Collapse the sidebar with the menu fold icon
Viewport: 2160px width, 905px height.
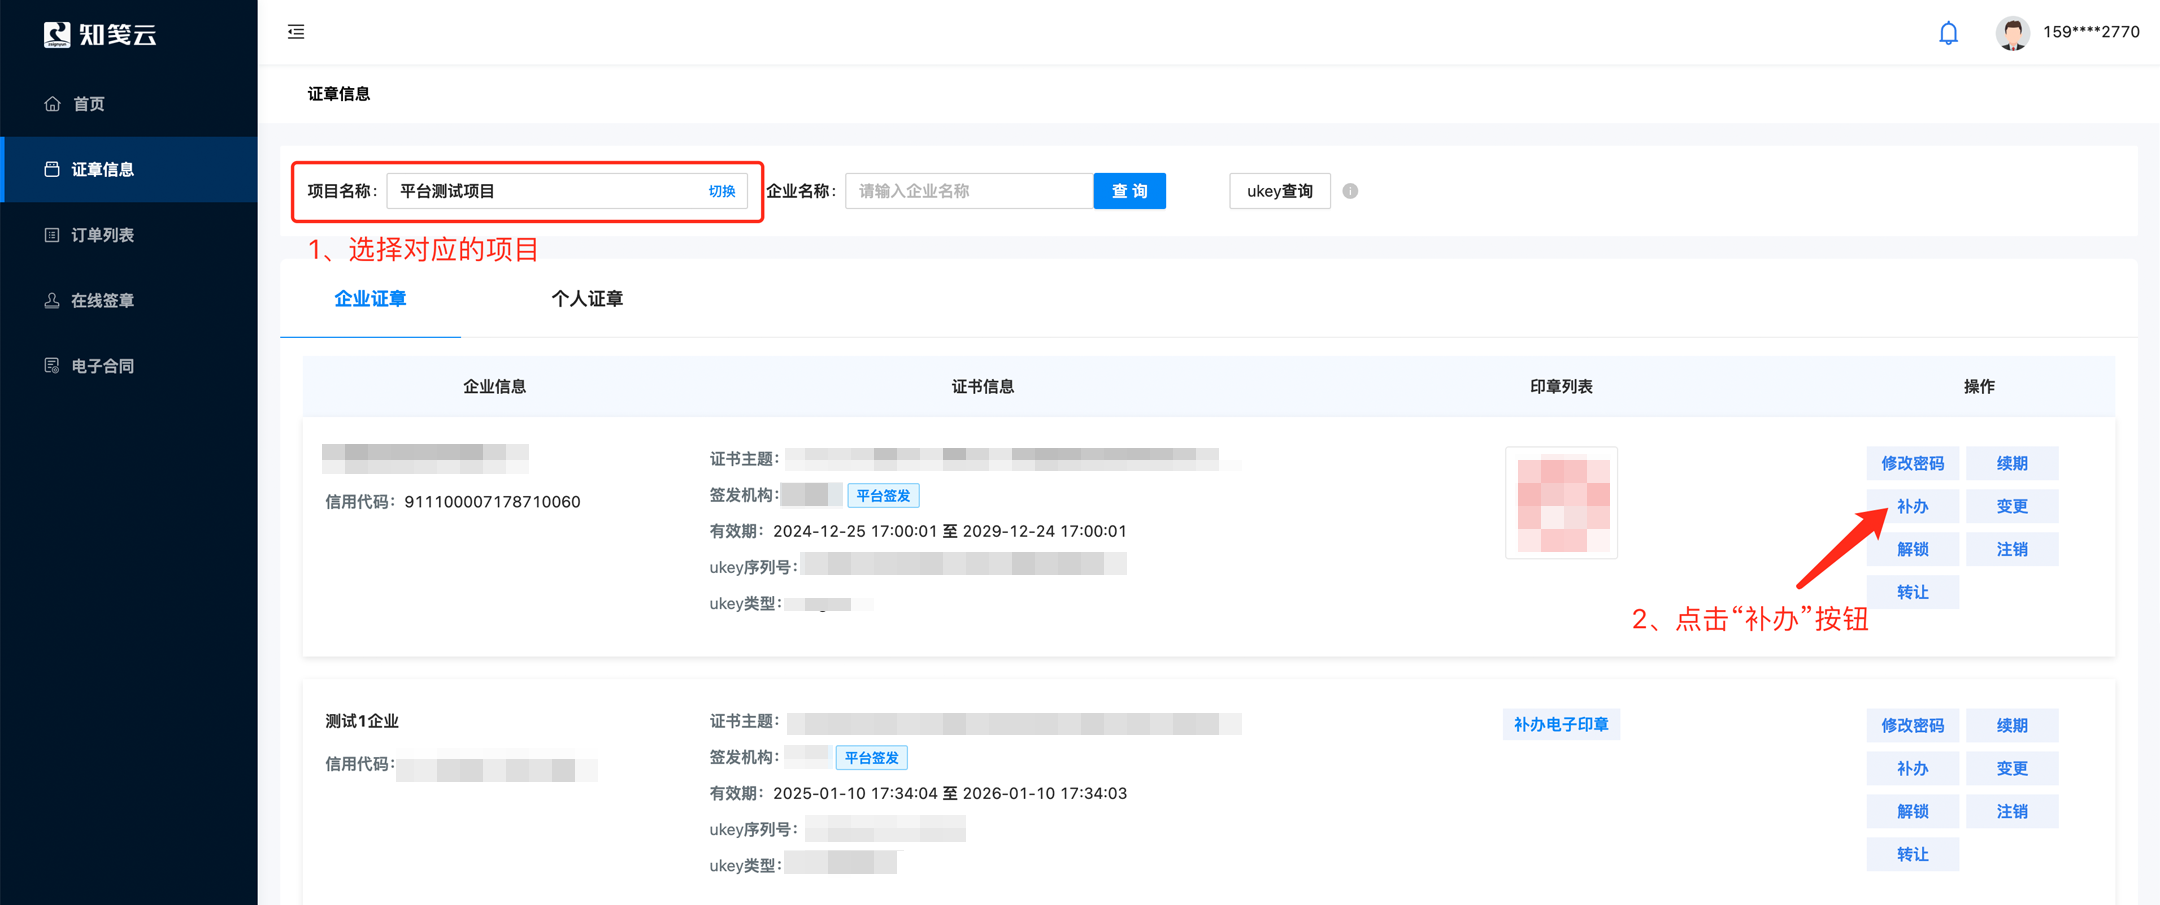(x=296, y=32)
